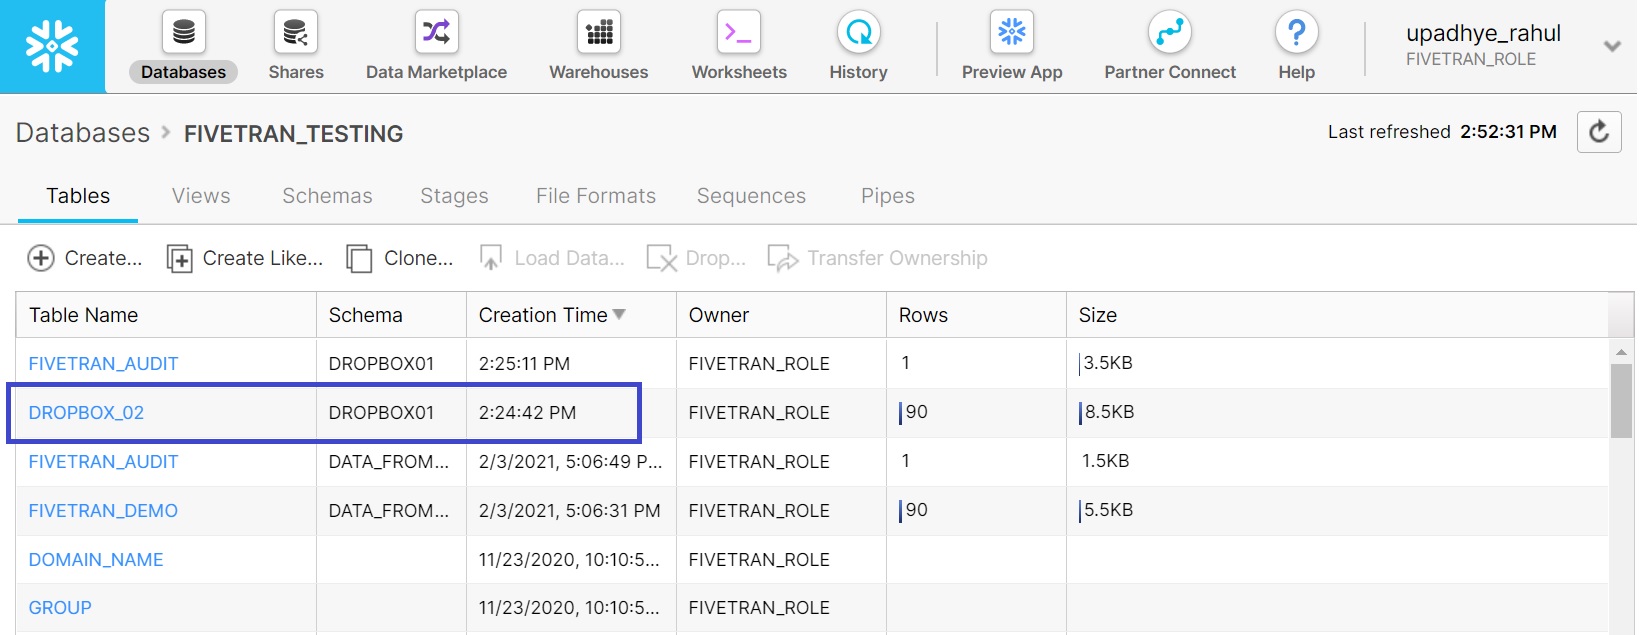1642x635 pixels.
Task: Sort by Size column header
Action: point(1336,315)
